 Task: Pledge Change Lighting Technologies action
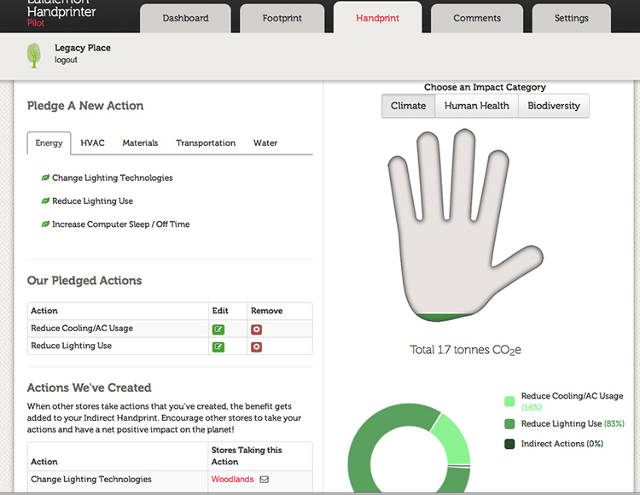[x=112, y=178]
